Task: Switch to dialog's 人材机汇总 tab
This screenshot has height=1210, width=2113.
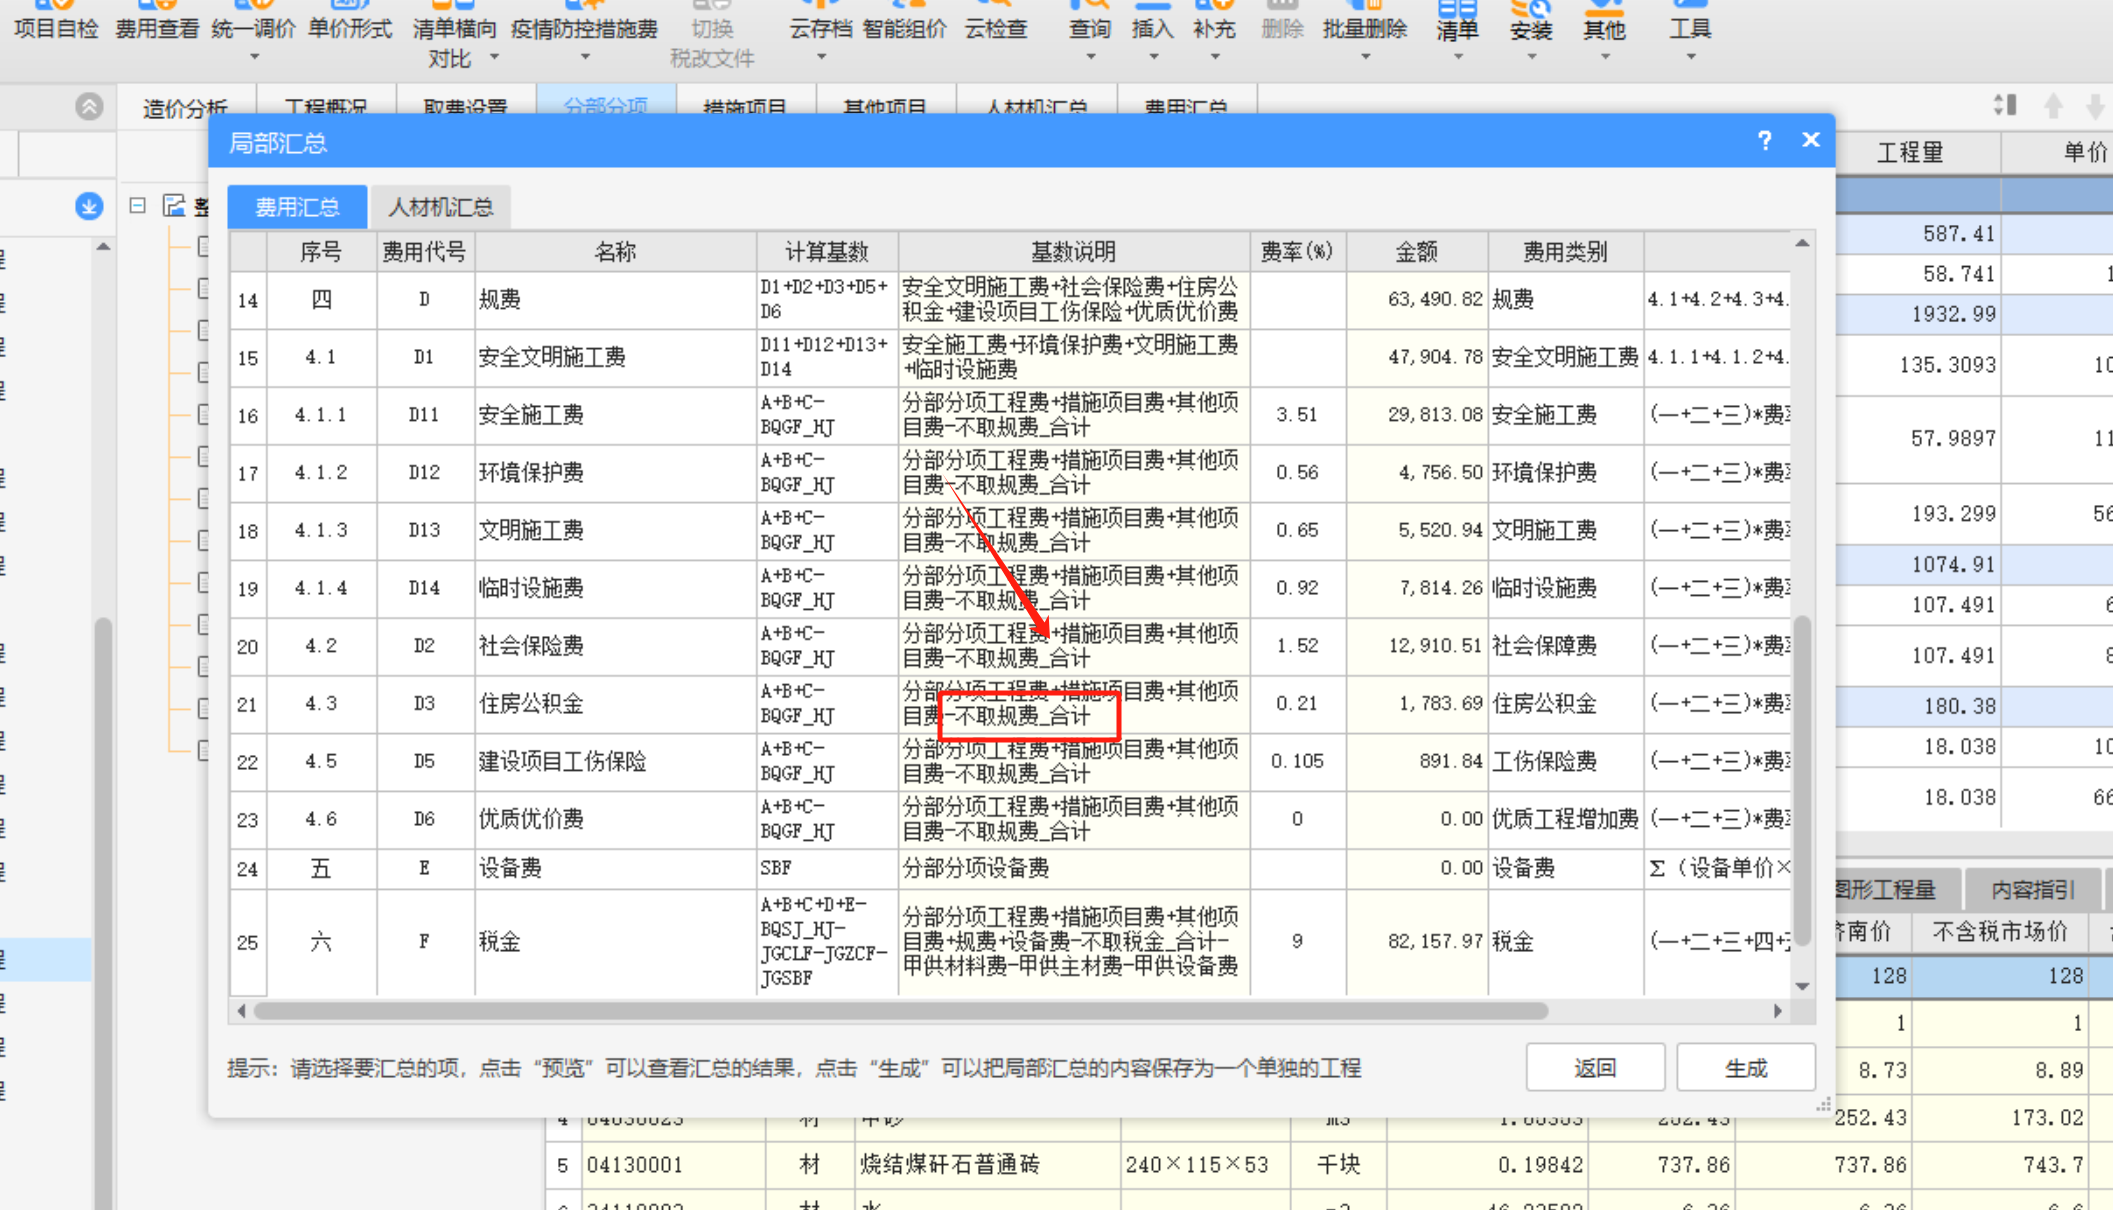Action: point(440,207)
